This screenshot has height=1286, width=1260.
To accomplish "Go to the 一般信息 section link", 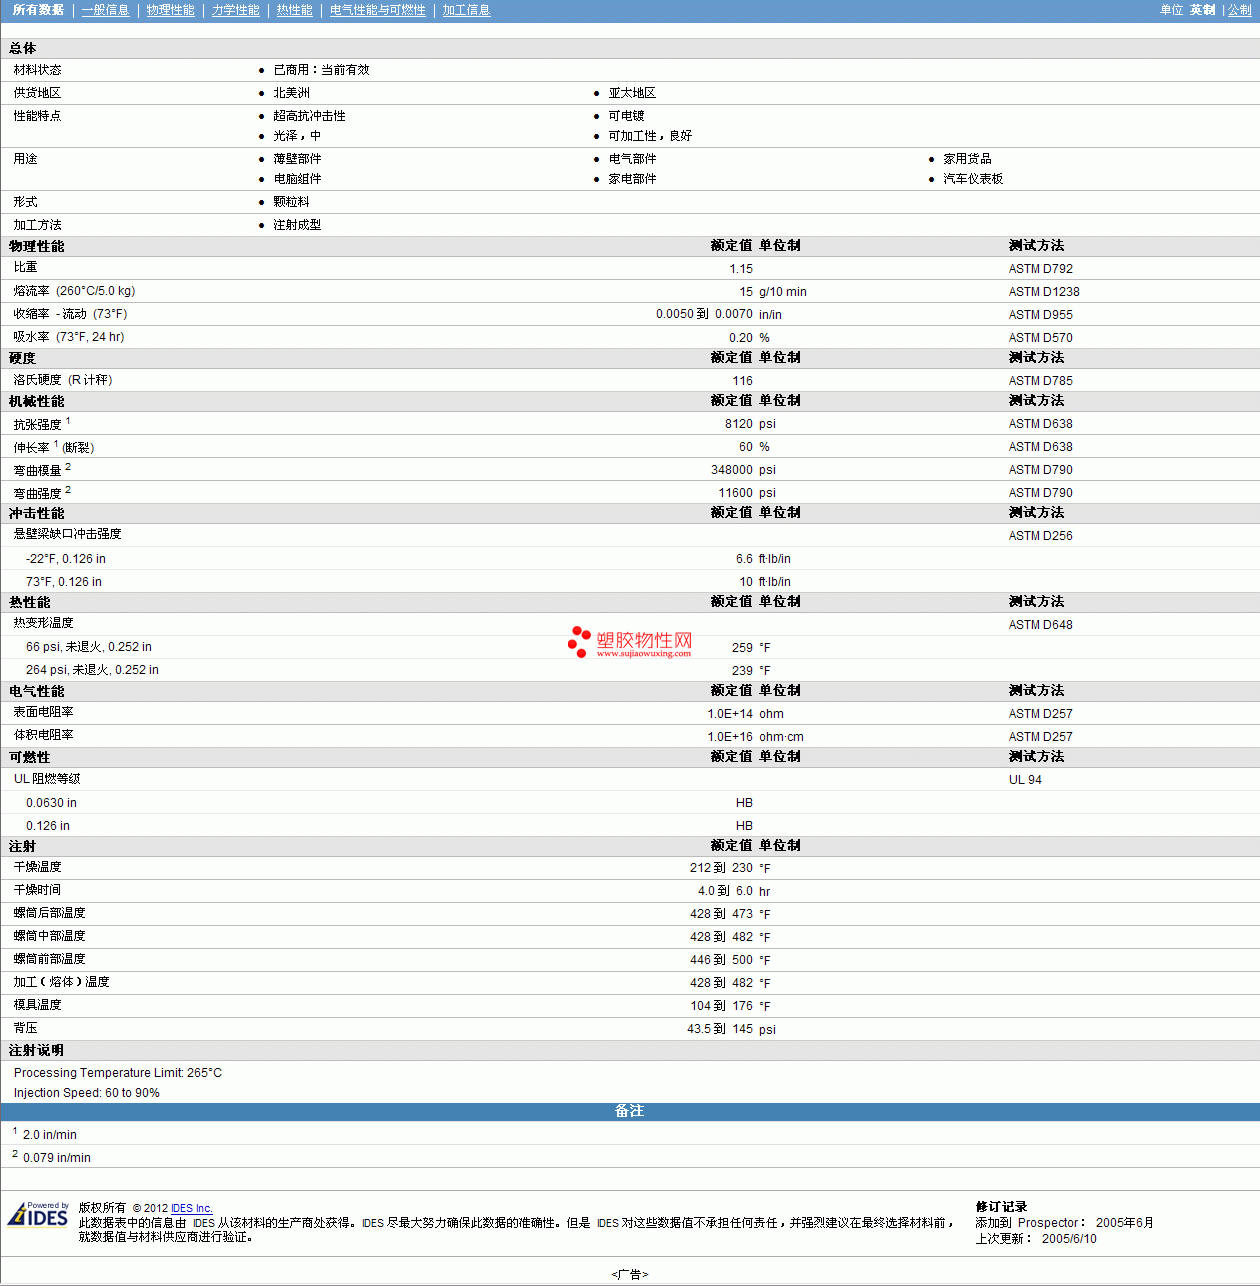I will coord(105,10).
